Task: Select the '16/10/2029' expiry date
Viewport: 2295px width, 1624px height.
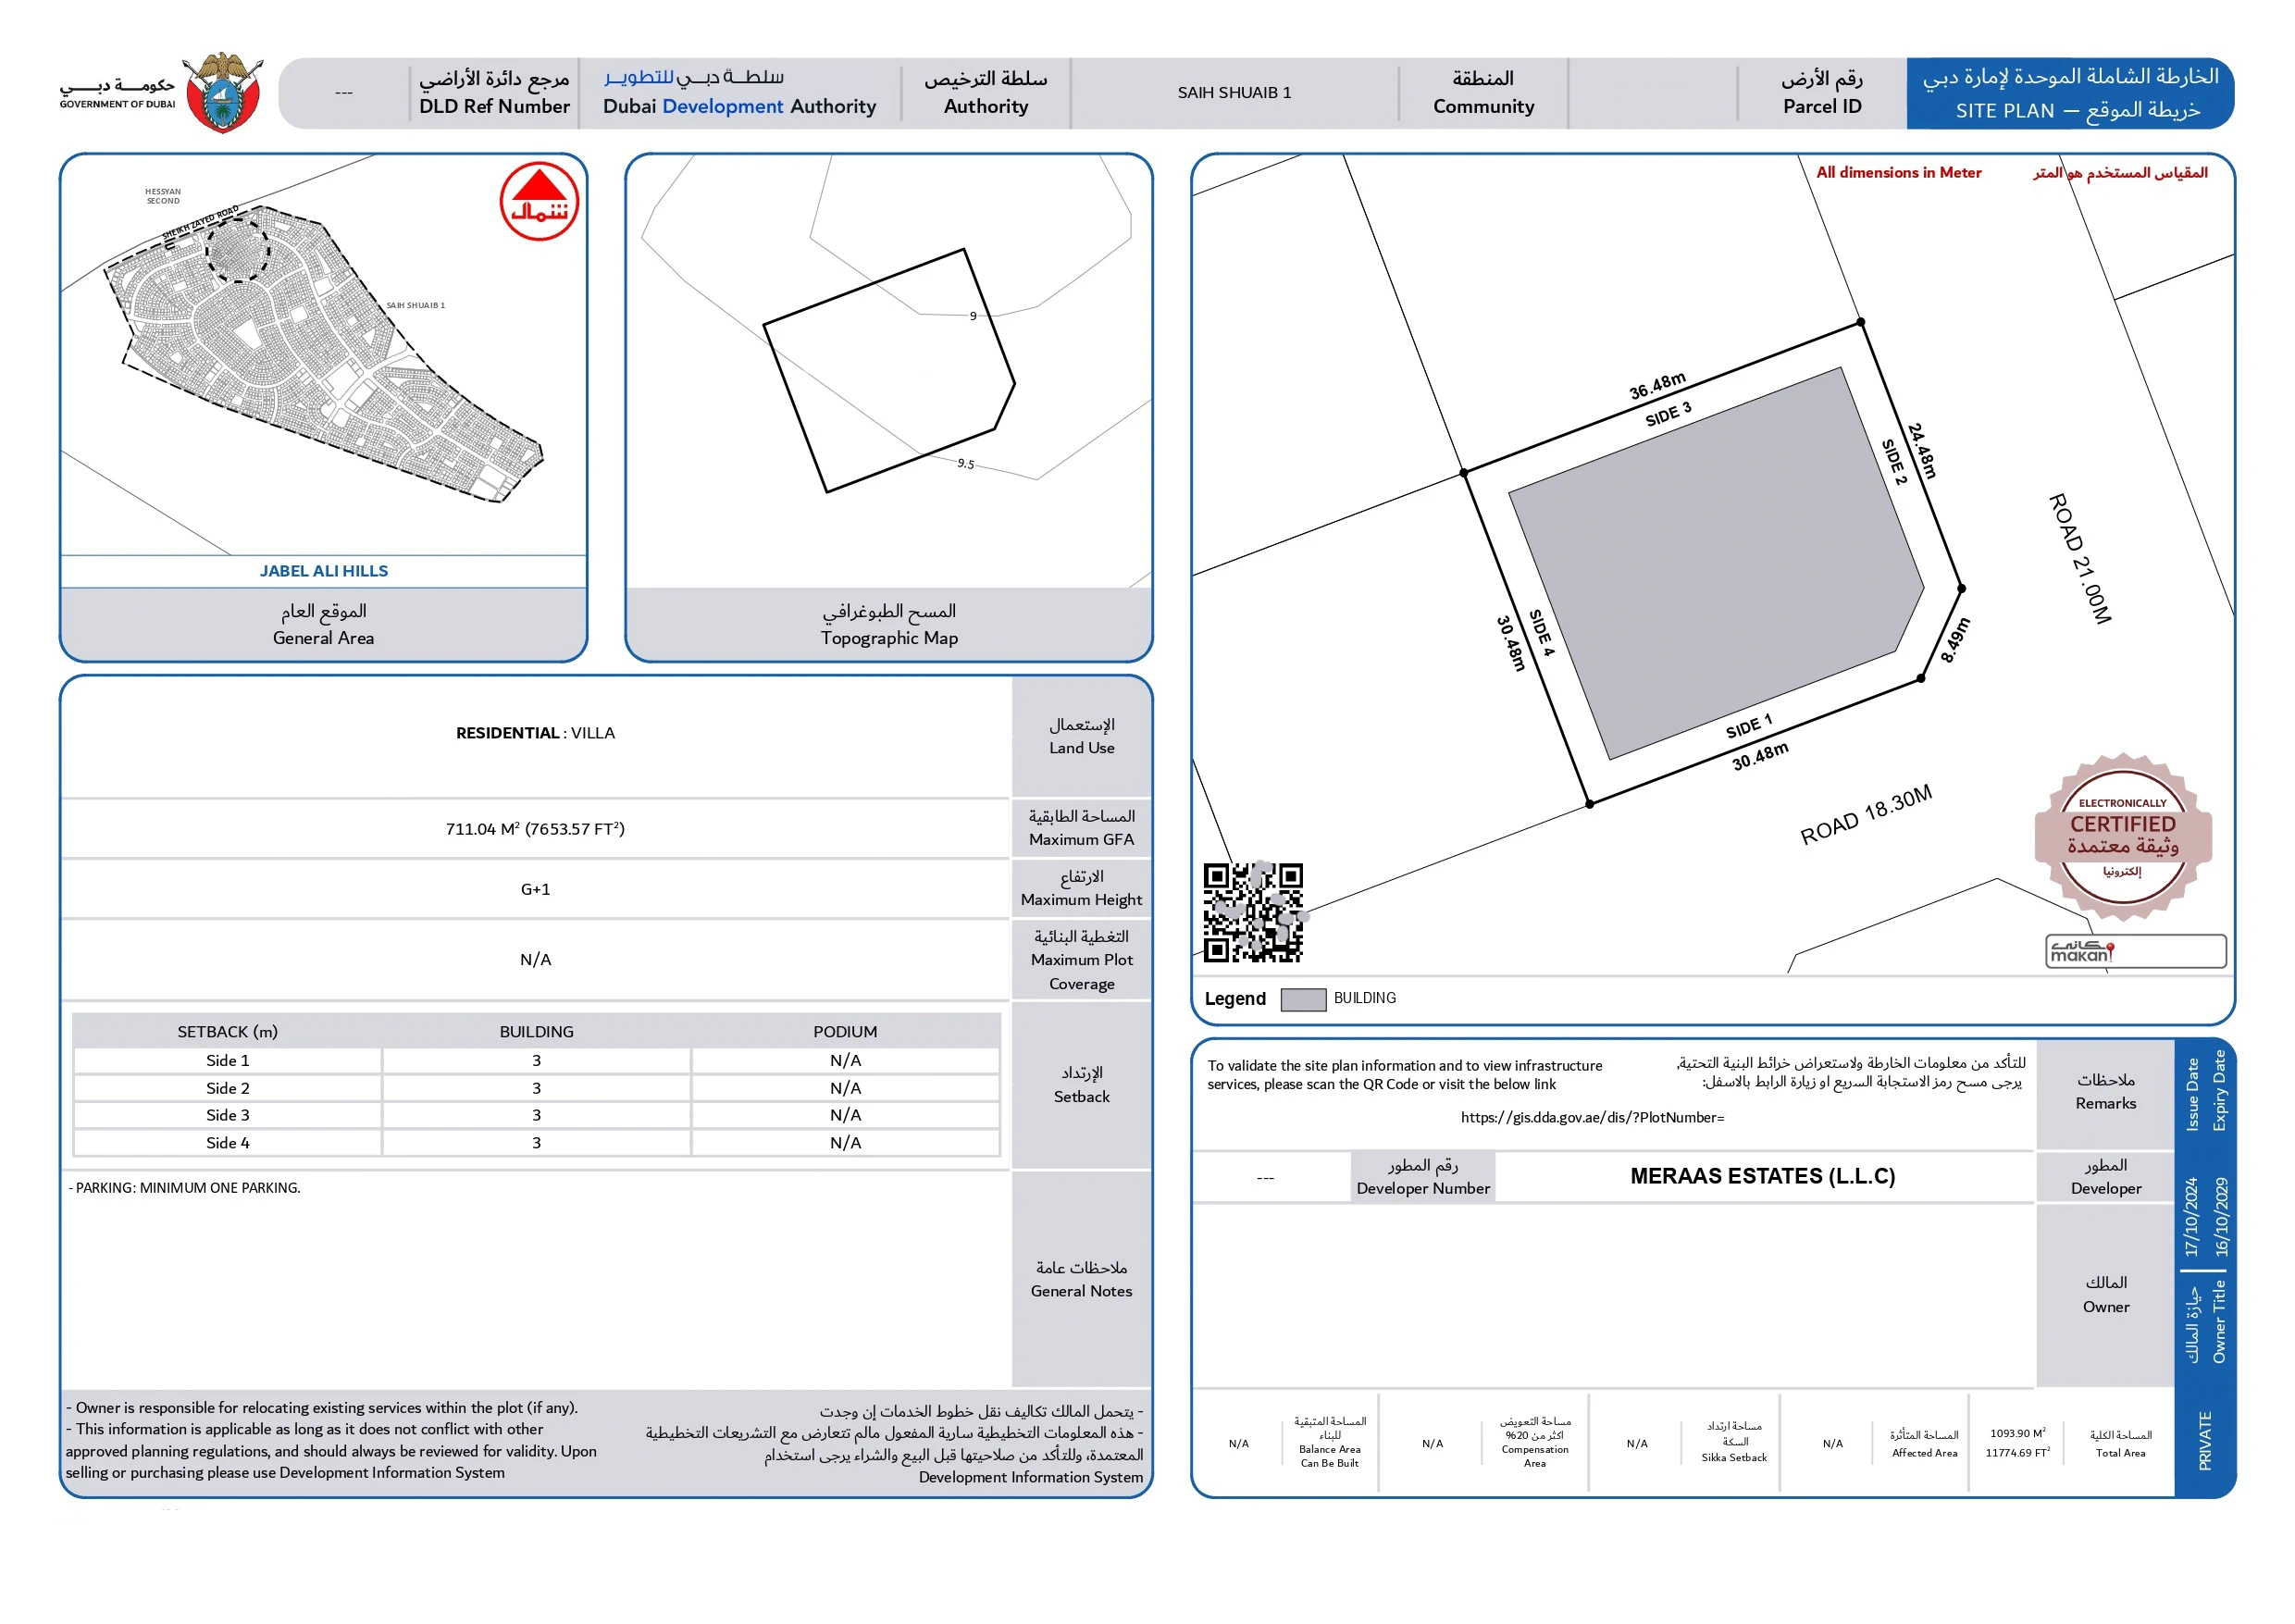Action: (x=2220, y=1216)
